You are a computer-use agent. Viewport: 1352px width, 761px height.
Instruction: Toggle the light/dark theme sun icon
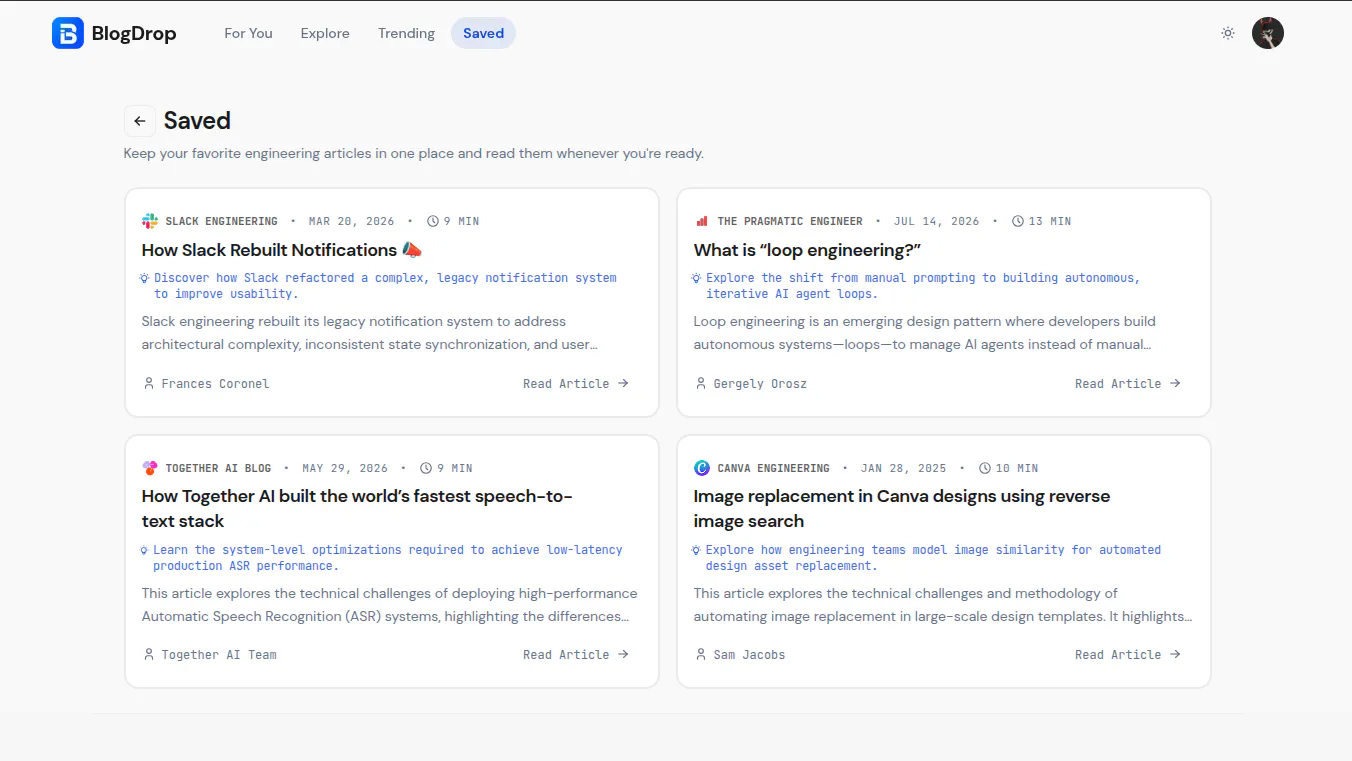1228,33
